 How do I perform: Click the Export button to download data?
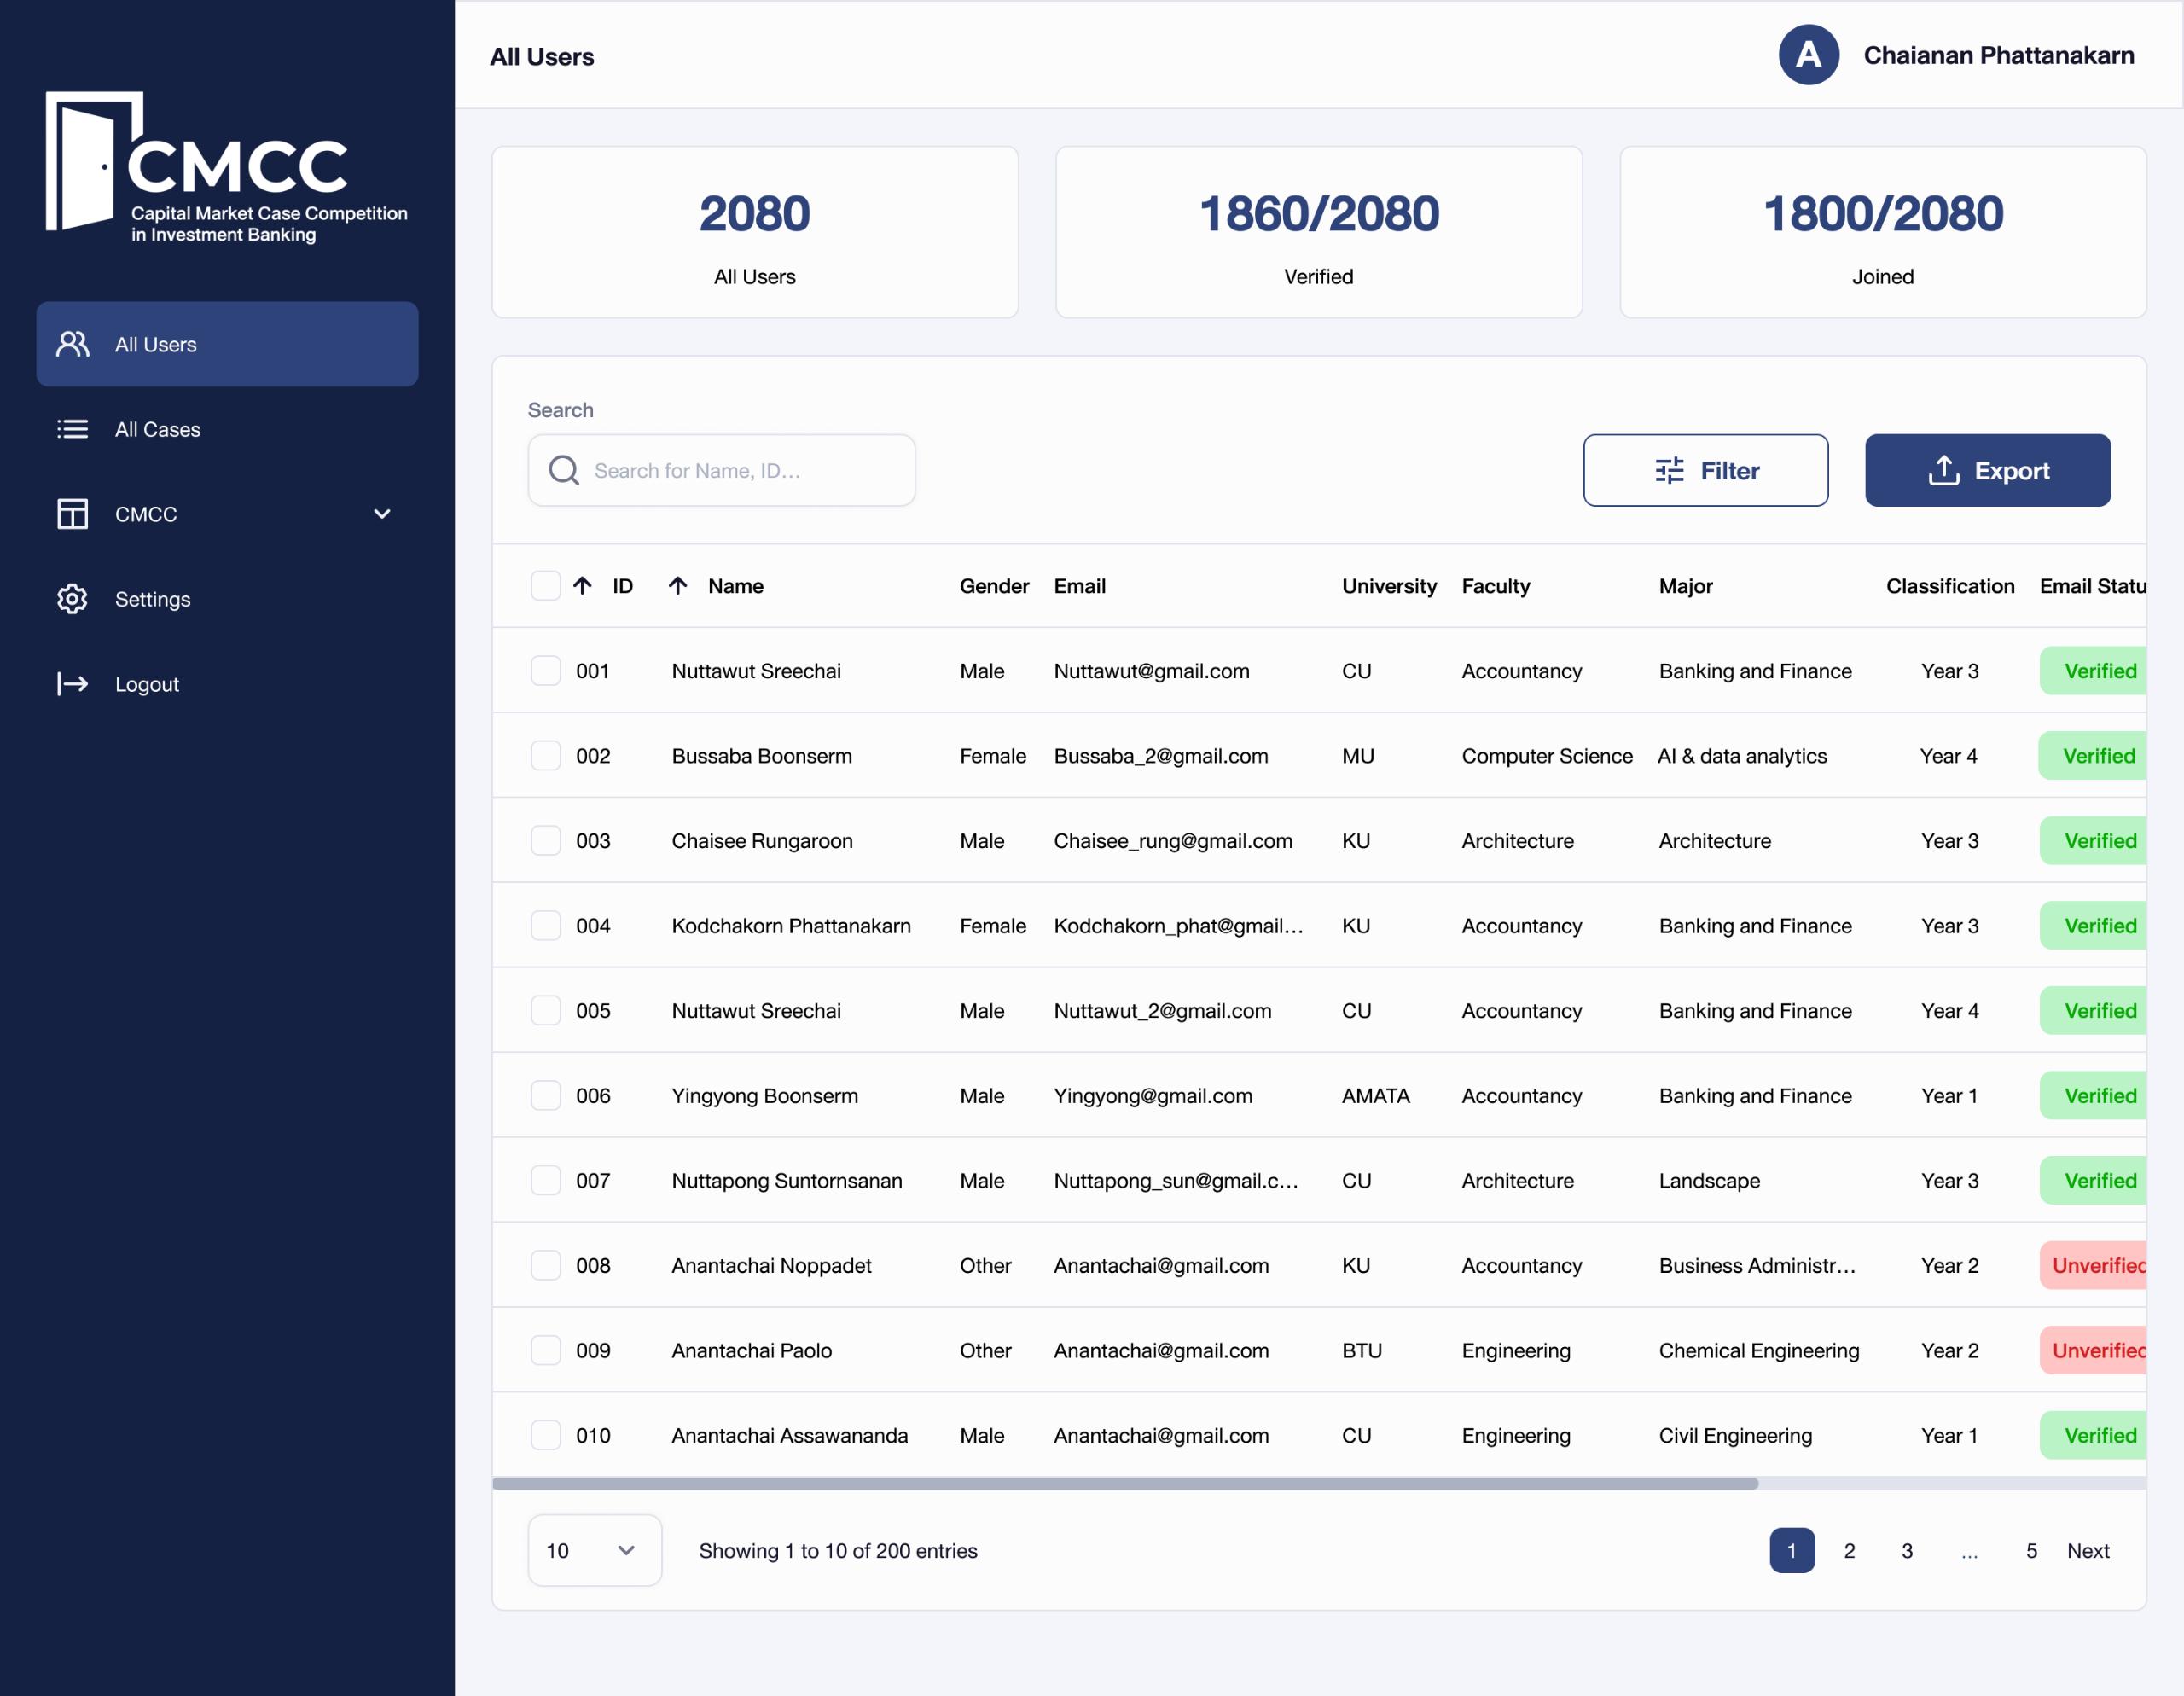1987,469
